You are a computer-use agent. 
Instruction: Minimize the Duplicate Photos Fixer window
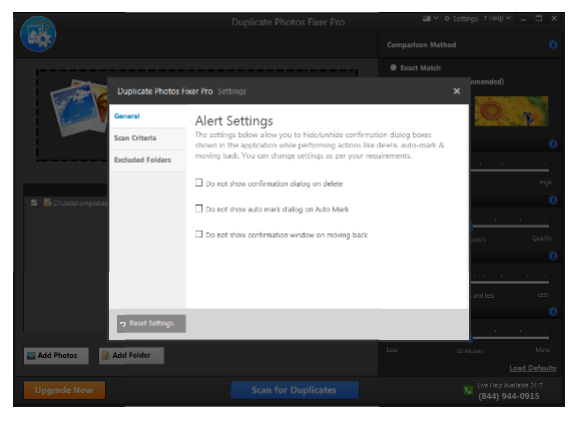523,18
